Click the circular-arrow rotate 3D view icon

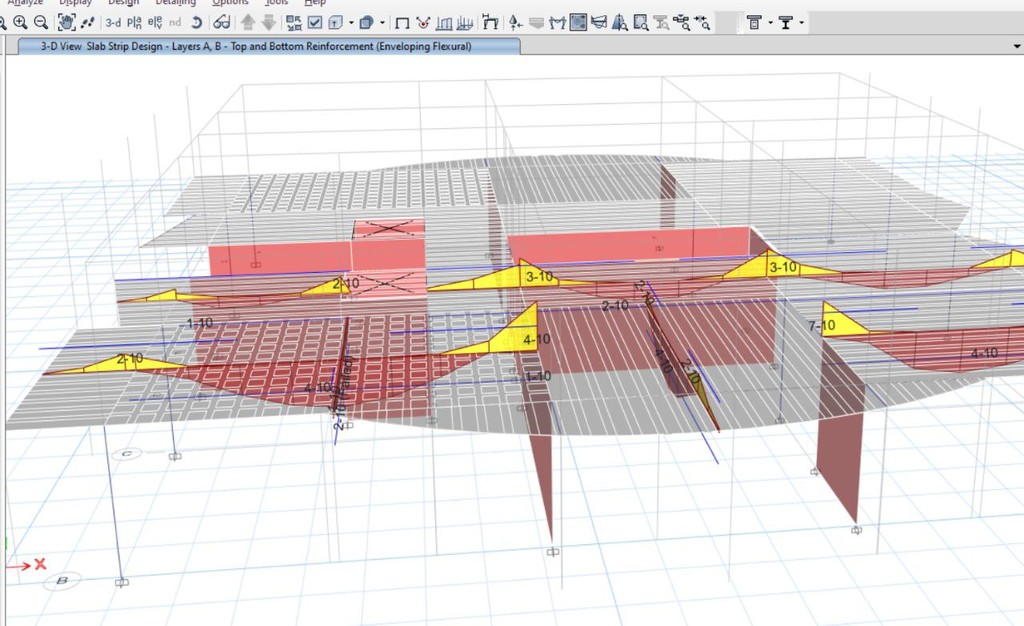196,23
